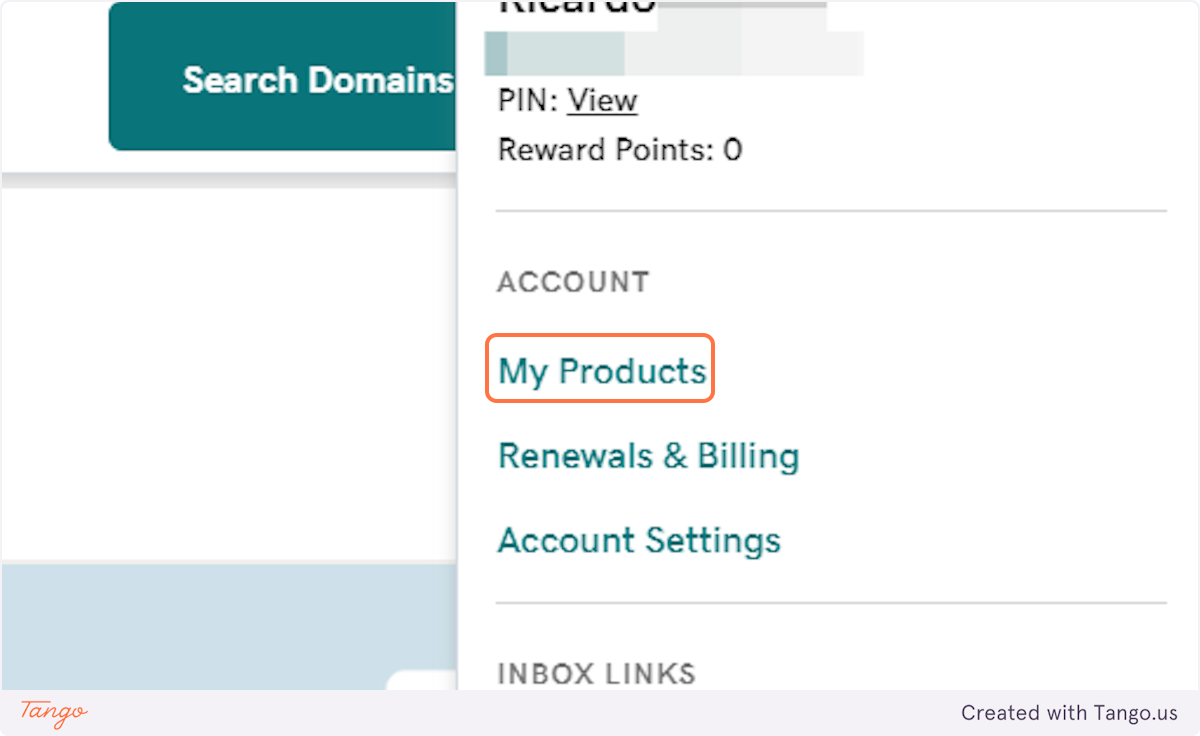The width and height of the screenshot is (1200, 736).
Task: Click the PIN label text
Action: click(x=529, y=100)
